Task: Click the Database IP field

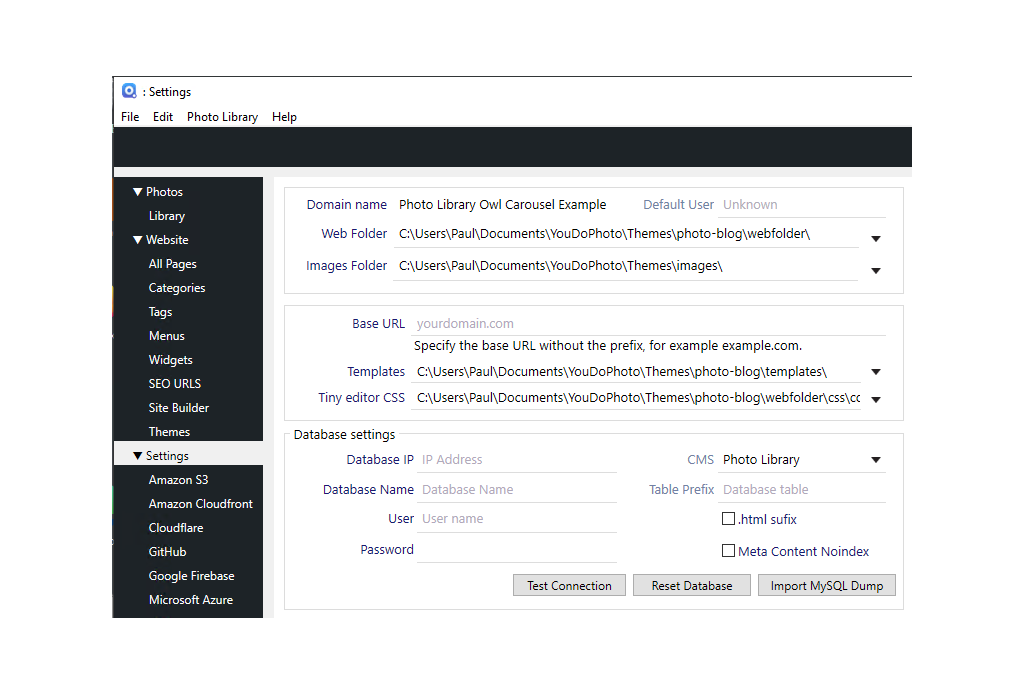Action: (x=517, y=460)
